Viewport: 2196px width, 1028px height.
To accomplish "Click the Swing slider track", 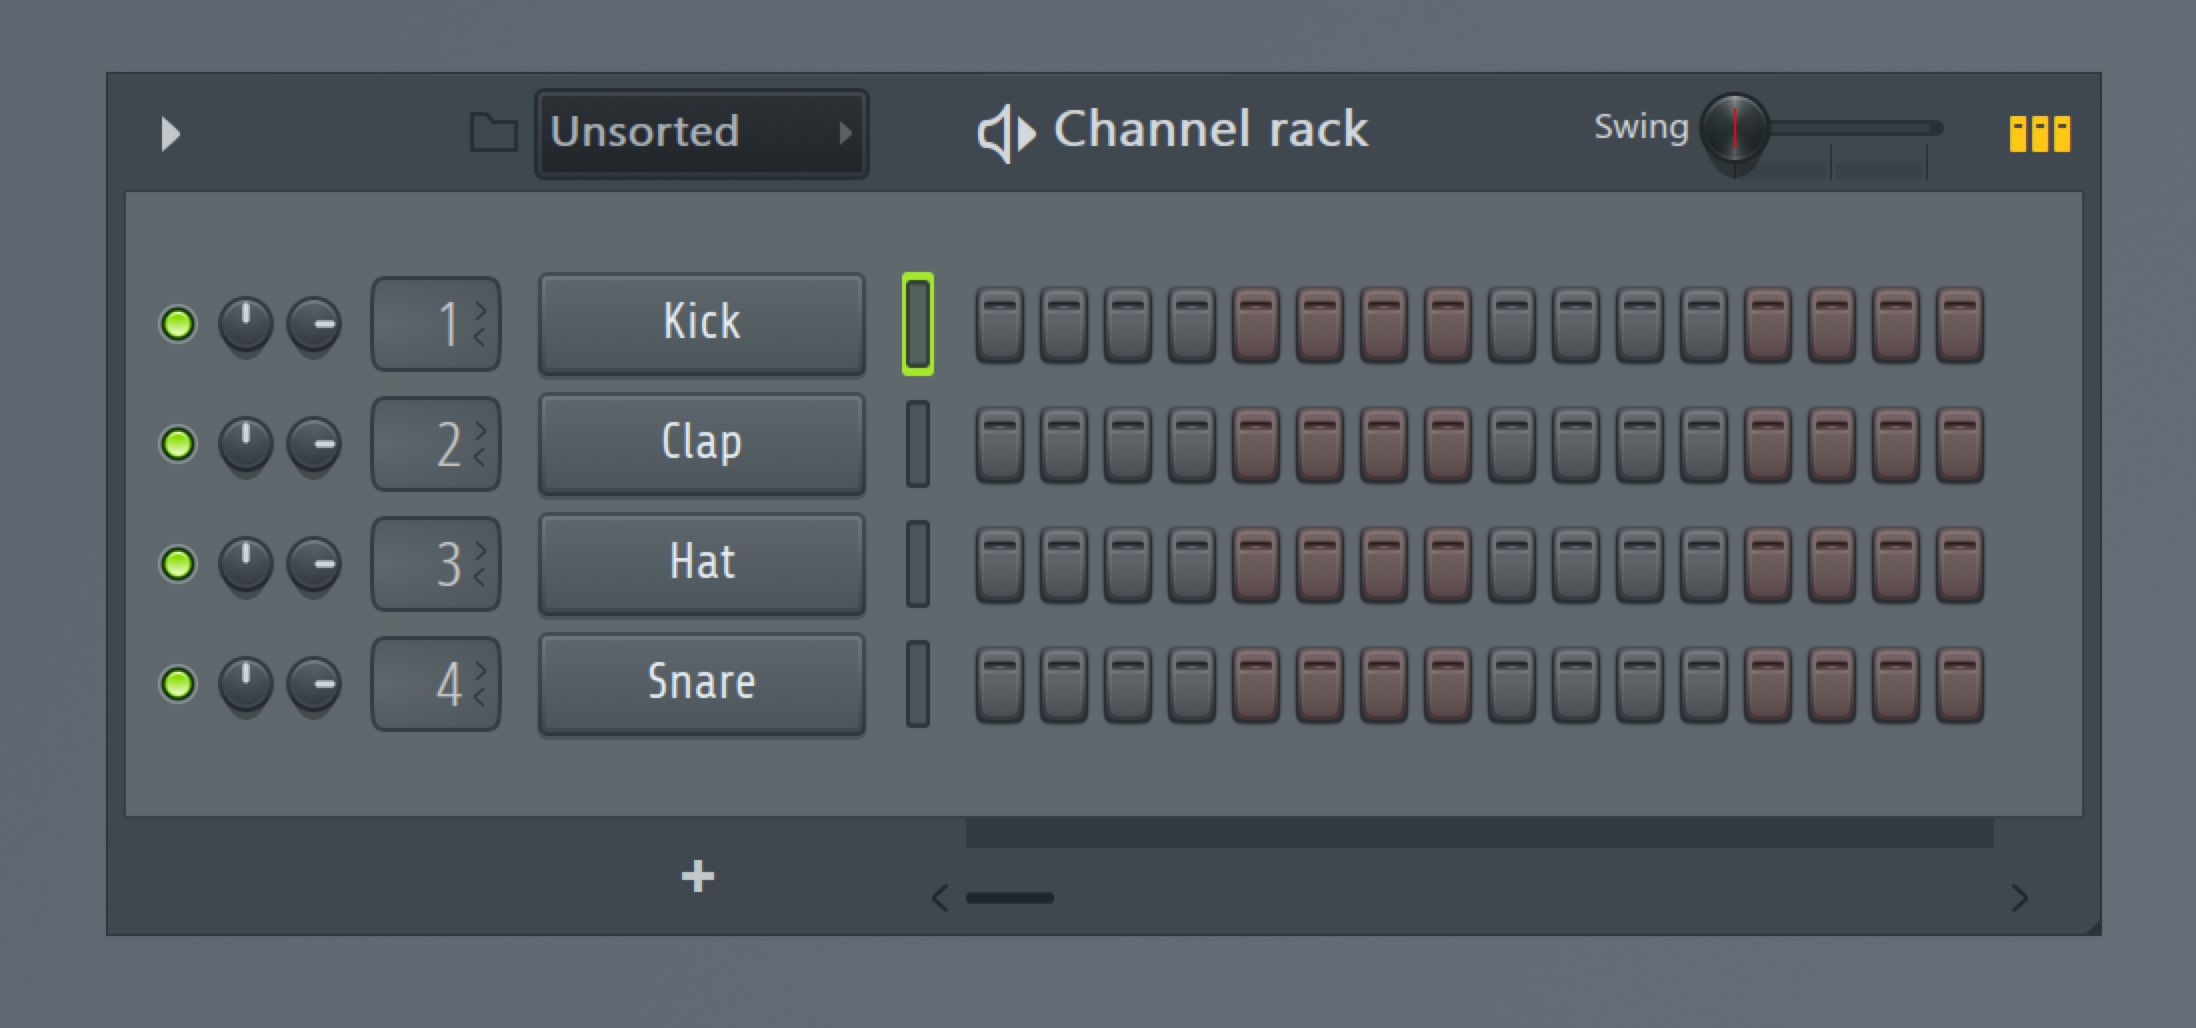I will coord(1856,128).
